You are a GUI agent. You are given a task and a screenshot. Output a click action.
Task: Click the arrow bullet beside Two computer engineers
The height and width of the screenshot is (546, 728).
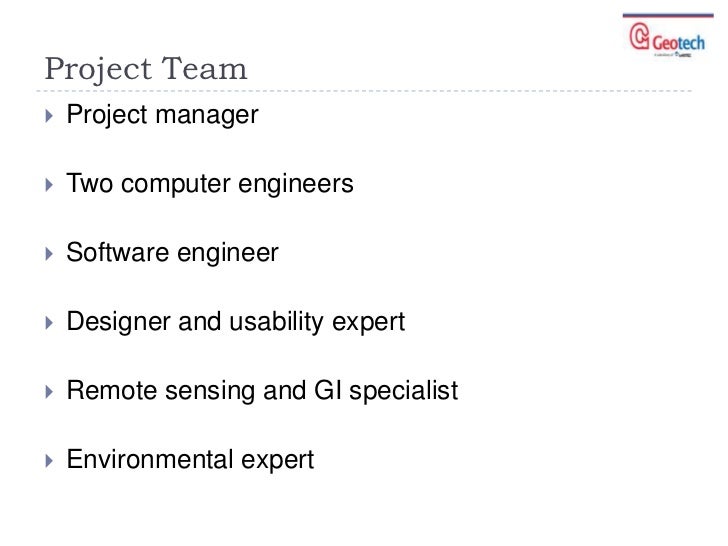click(x=49, y=185)
